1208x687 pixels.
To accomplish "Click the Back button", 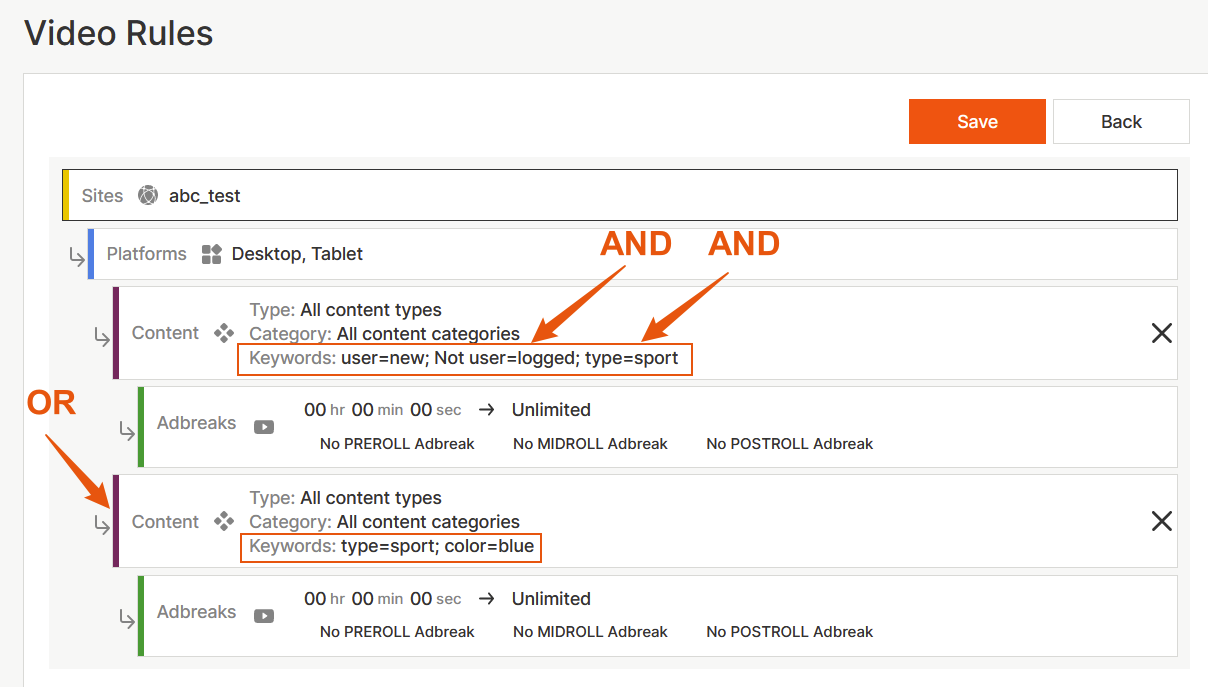I will point(1120,121).
